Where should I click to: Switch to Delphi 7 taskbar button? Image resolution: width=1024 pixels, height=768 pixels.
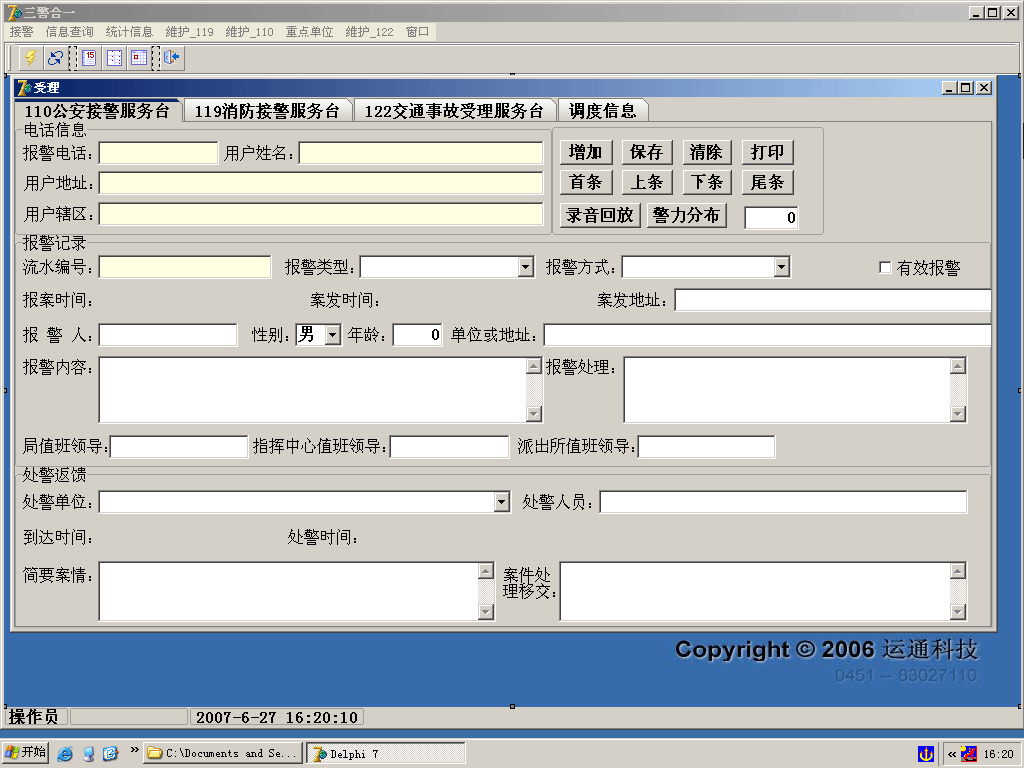pos(387,754)
